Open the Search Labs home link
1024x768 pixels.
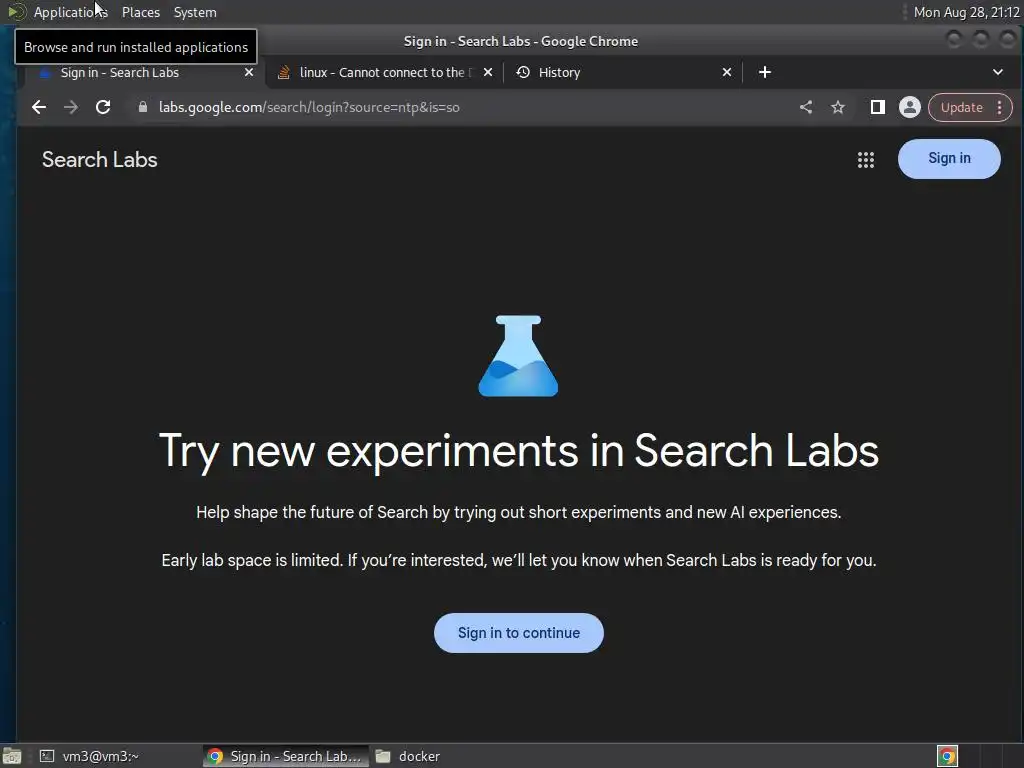coord(99,159)
